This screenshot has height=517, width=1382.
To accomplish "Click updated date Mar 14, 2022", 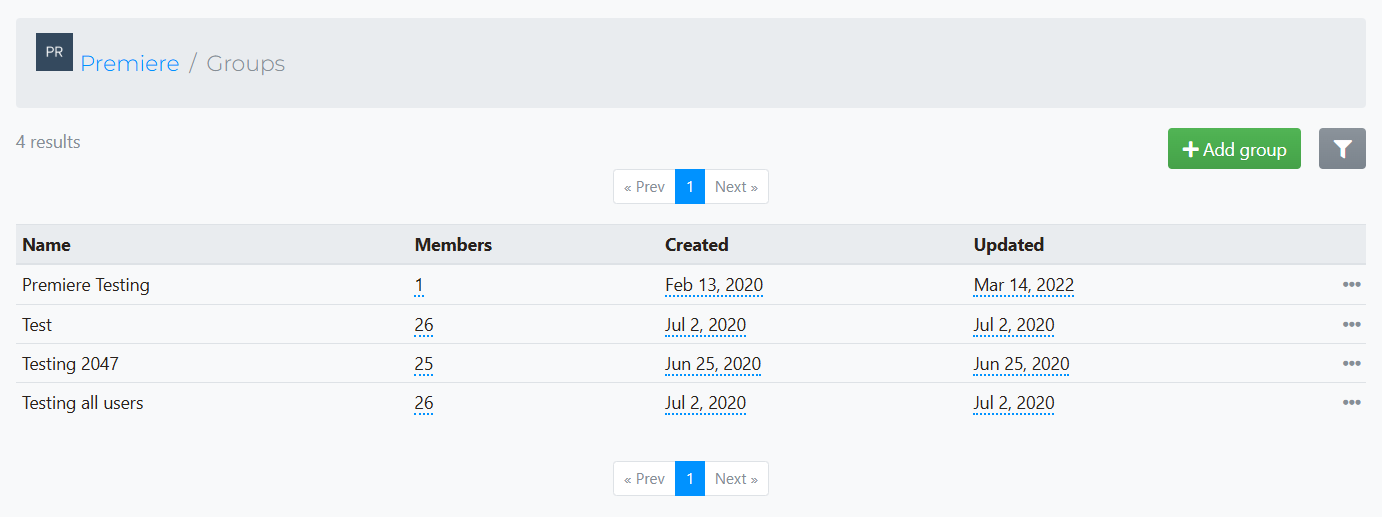I will [x=1024, y=286].
